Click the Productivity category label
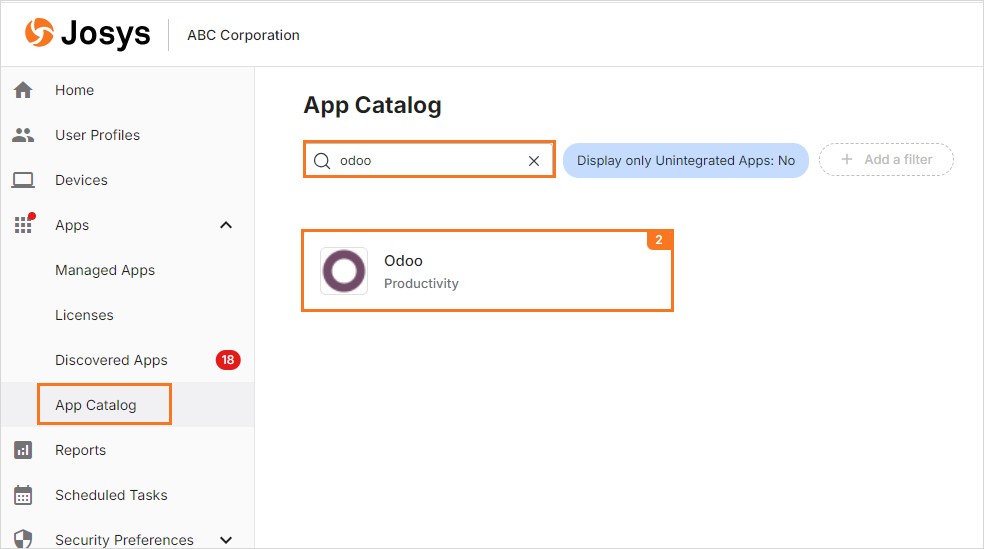Image resolution: width=984 pixels, height=549 pixels. 421,284
